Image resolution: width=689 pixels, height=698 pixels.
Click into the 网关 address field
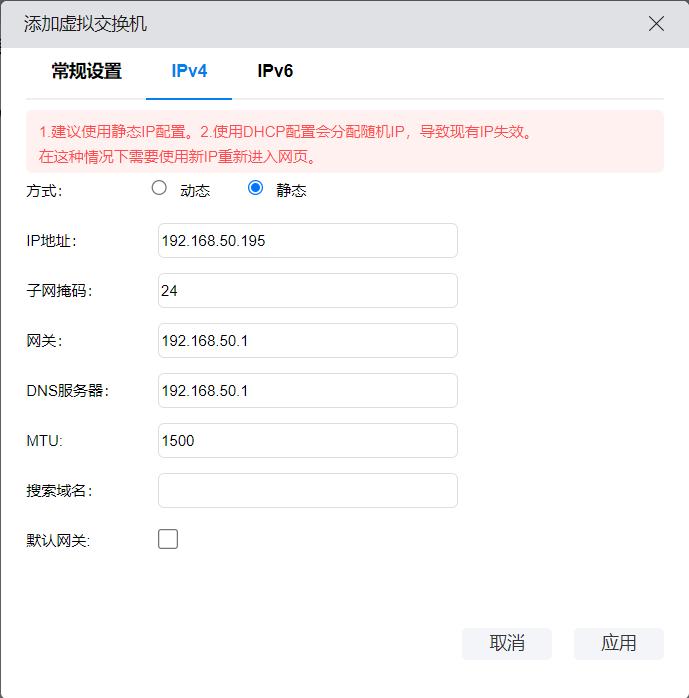(307, 341)
